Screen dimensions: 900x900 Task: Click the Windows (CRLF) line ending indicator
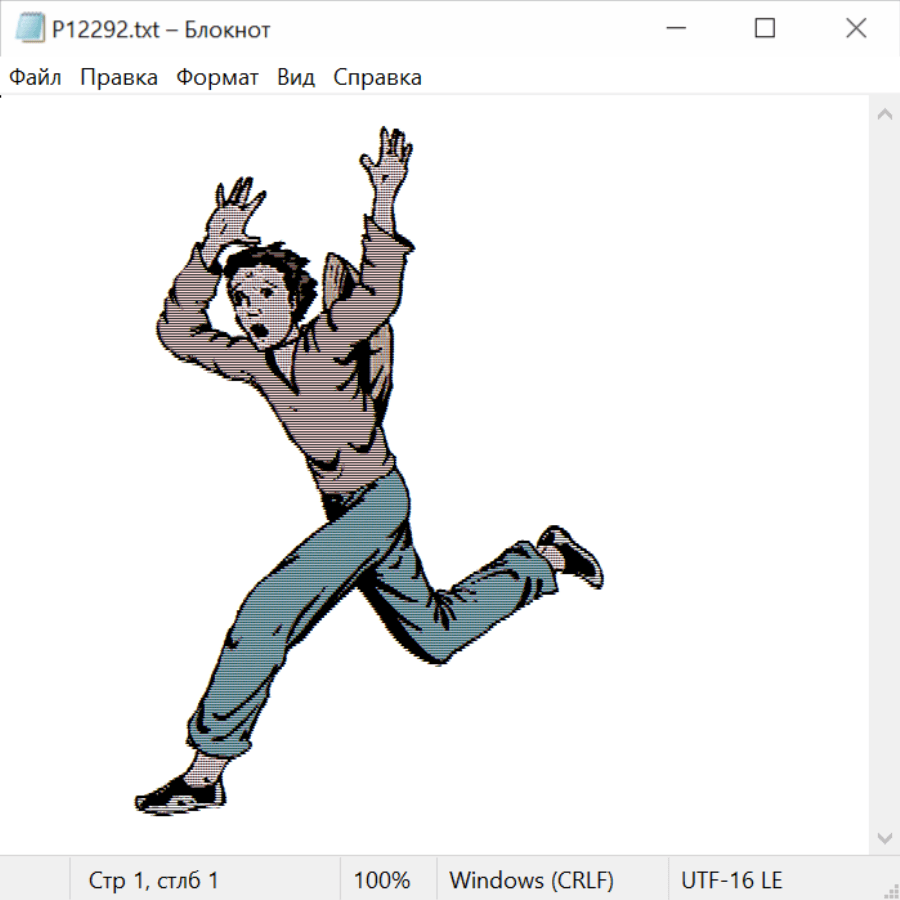click(531, 881)
